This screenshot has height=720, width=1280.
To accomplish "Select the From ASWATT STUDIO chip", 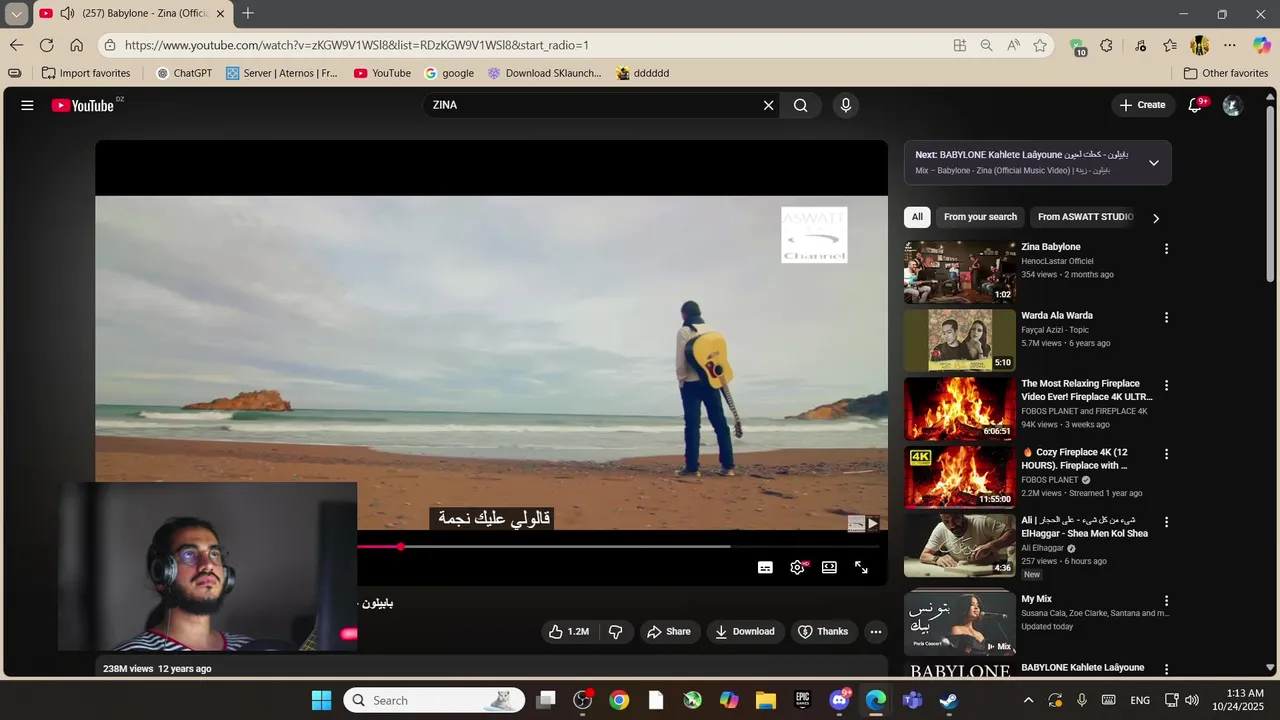I will pyautogui.click(x=1085, y=217).
